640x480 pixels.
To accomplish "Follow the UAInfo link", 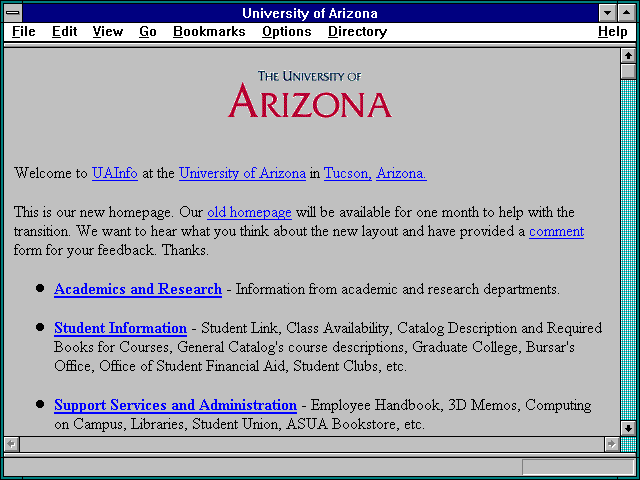I will (115, 173).
